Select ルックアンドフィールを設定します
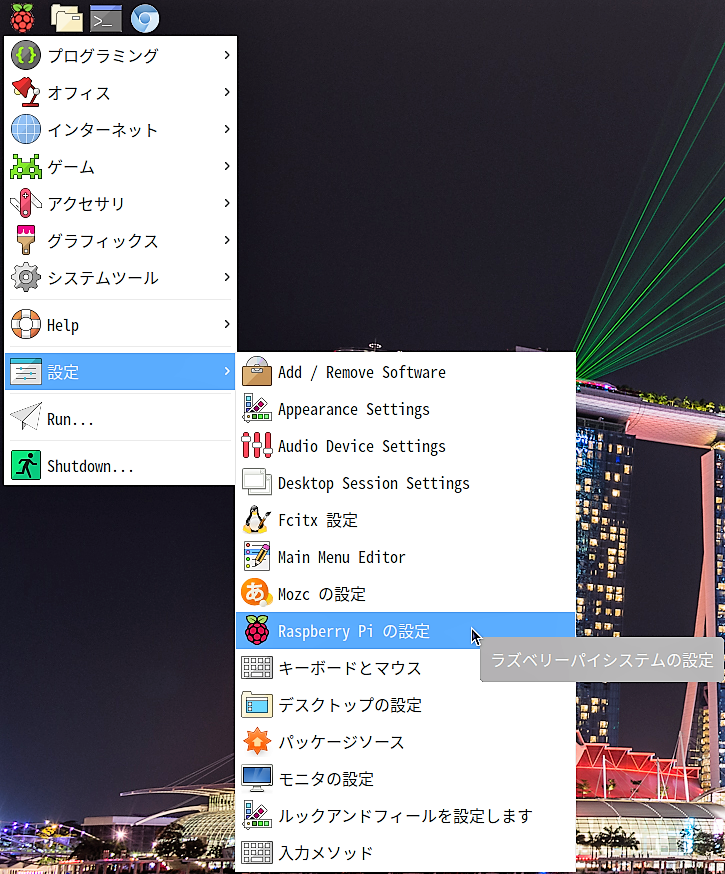Image resolution: width=725 pixels, height=874 pixels. (406, 815)
